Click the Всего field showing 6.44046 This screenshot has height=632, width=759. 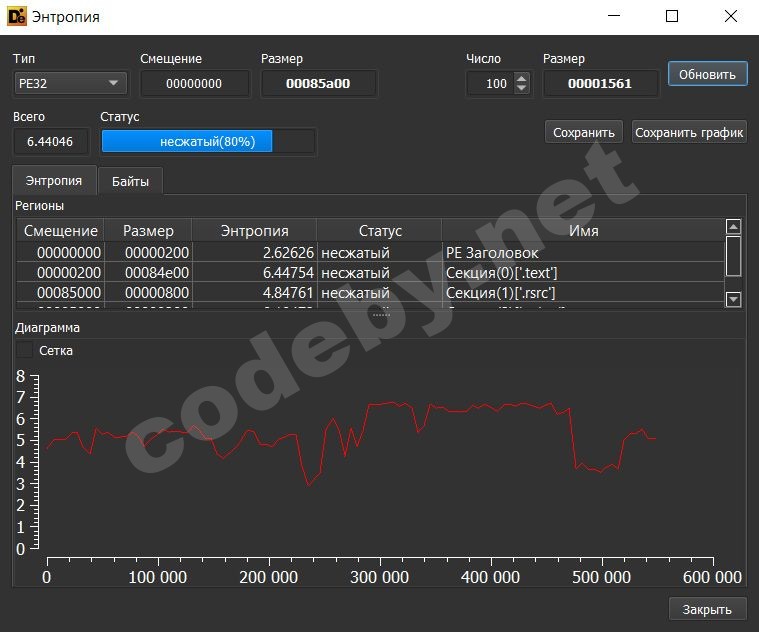coord(50,141)
